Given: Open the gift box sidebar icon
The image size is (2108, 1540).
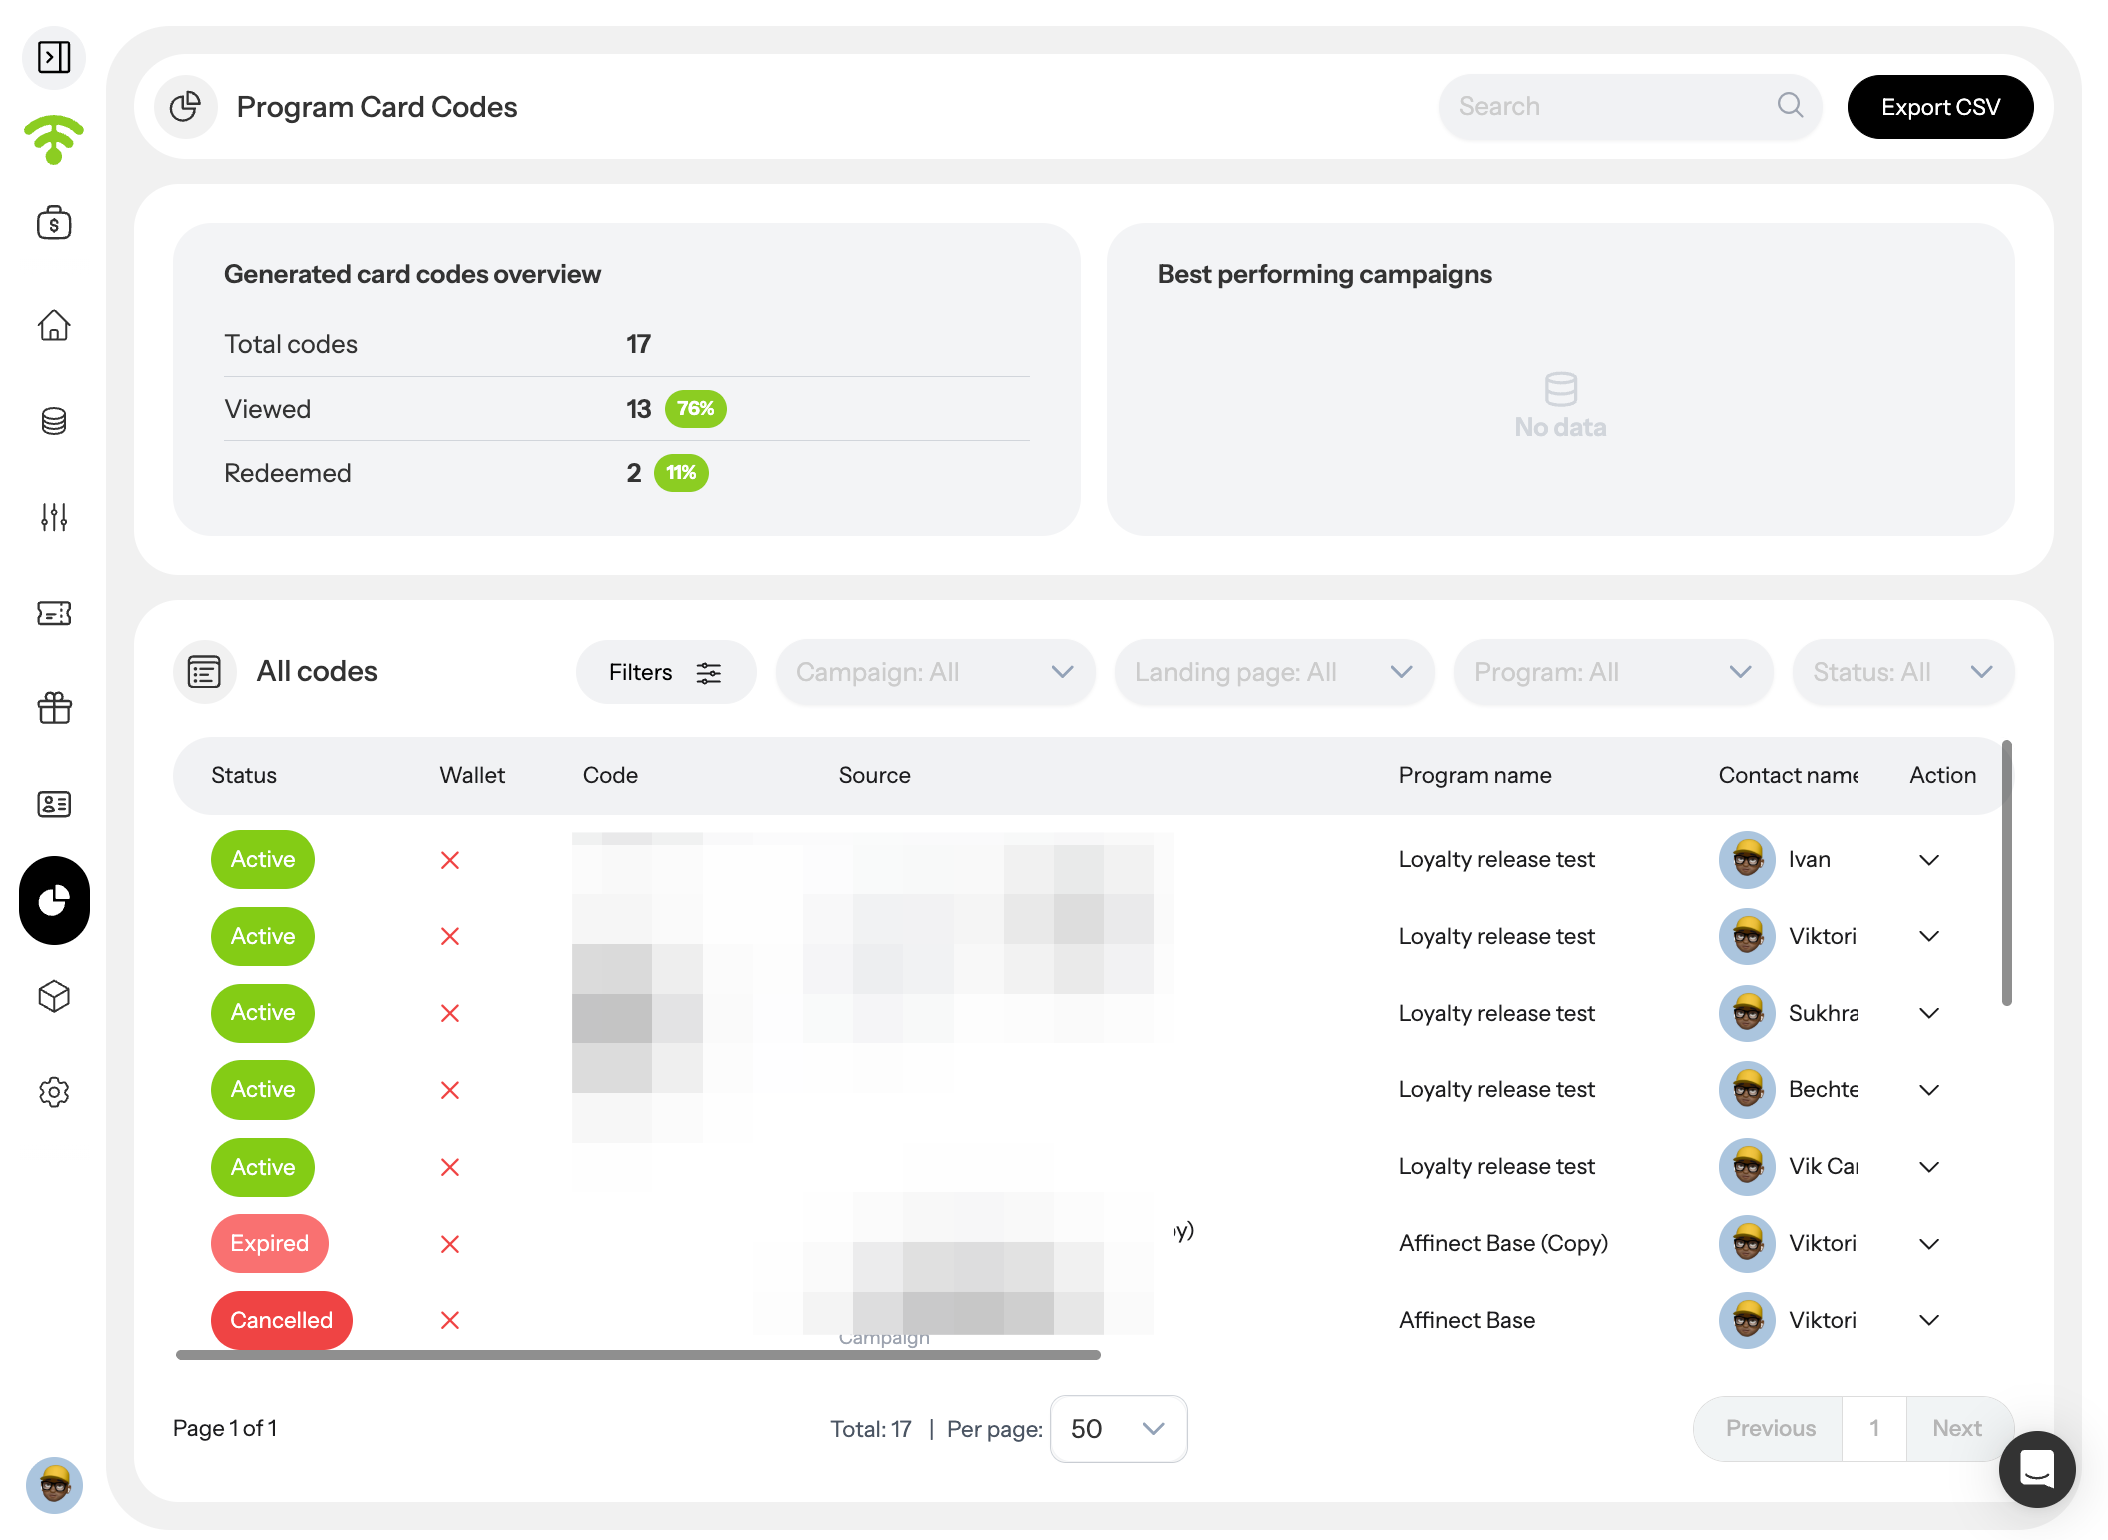Looking at the screenshot, I should click(54, 708).
